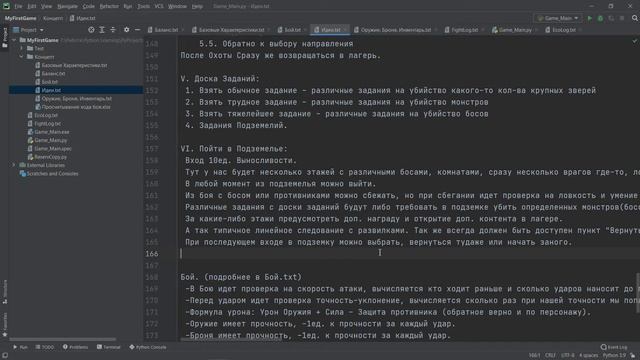Open the Python Console tool window
Viewport: 640px width, 360px height.
pos(148,347)
